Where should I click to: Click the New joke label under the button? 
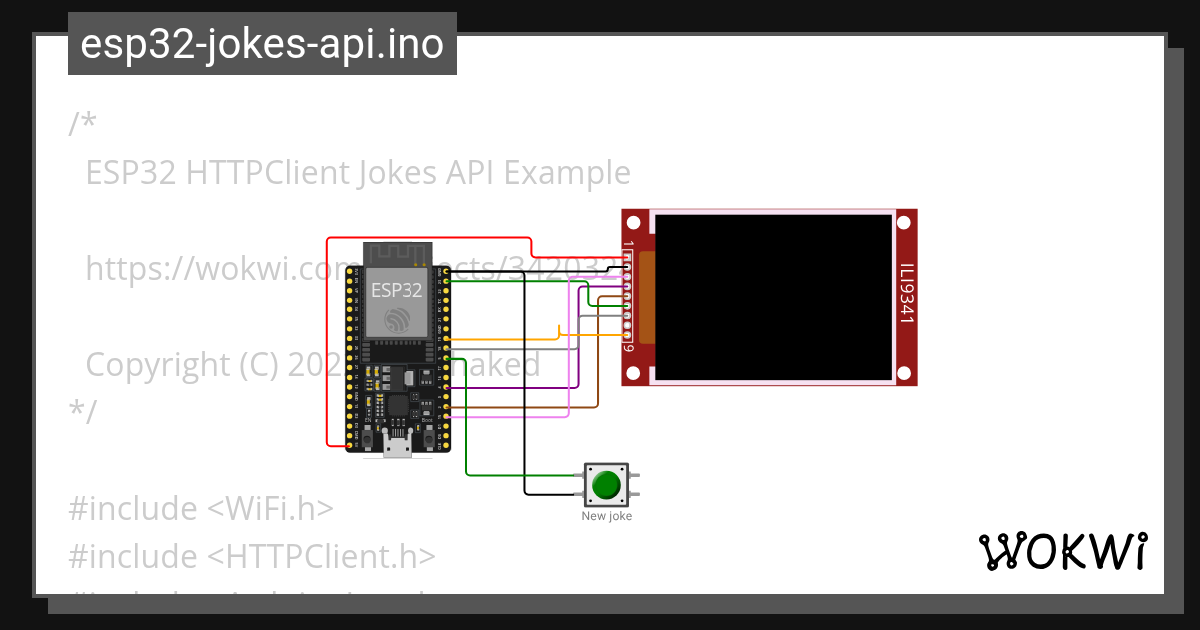click(x=606, y=516)
